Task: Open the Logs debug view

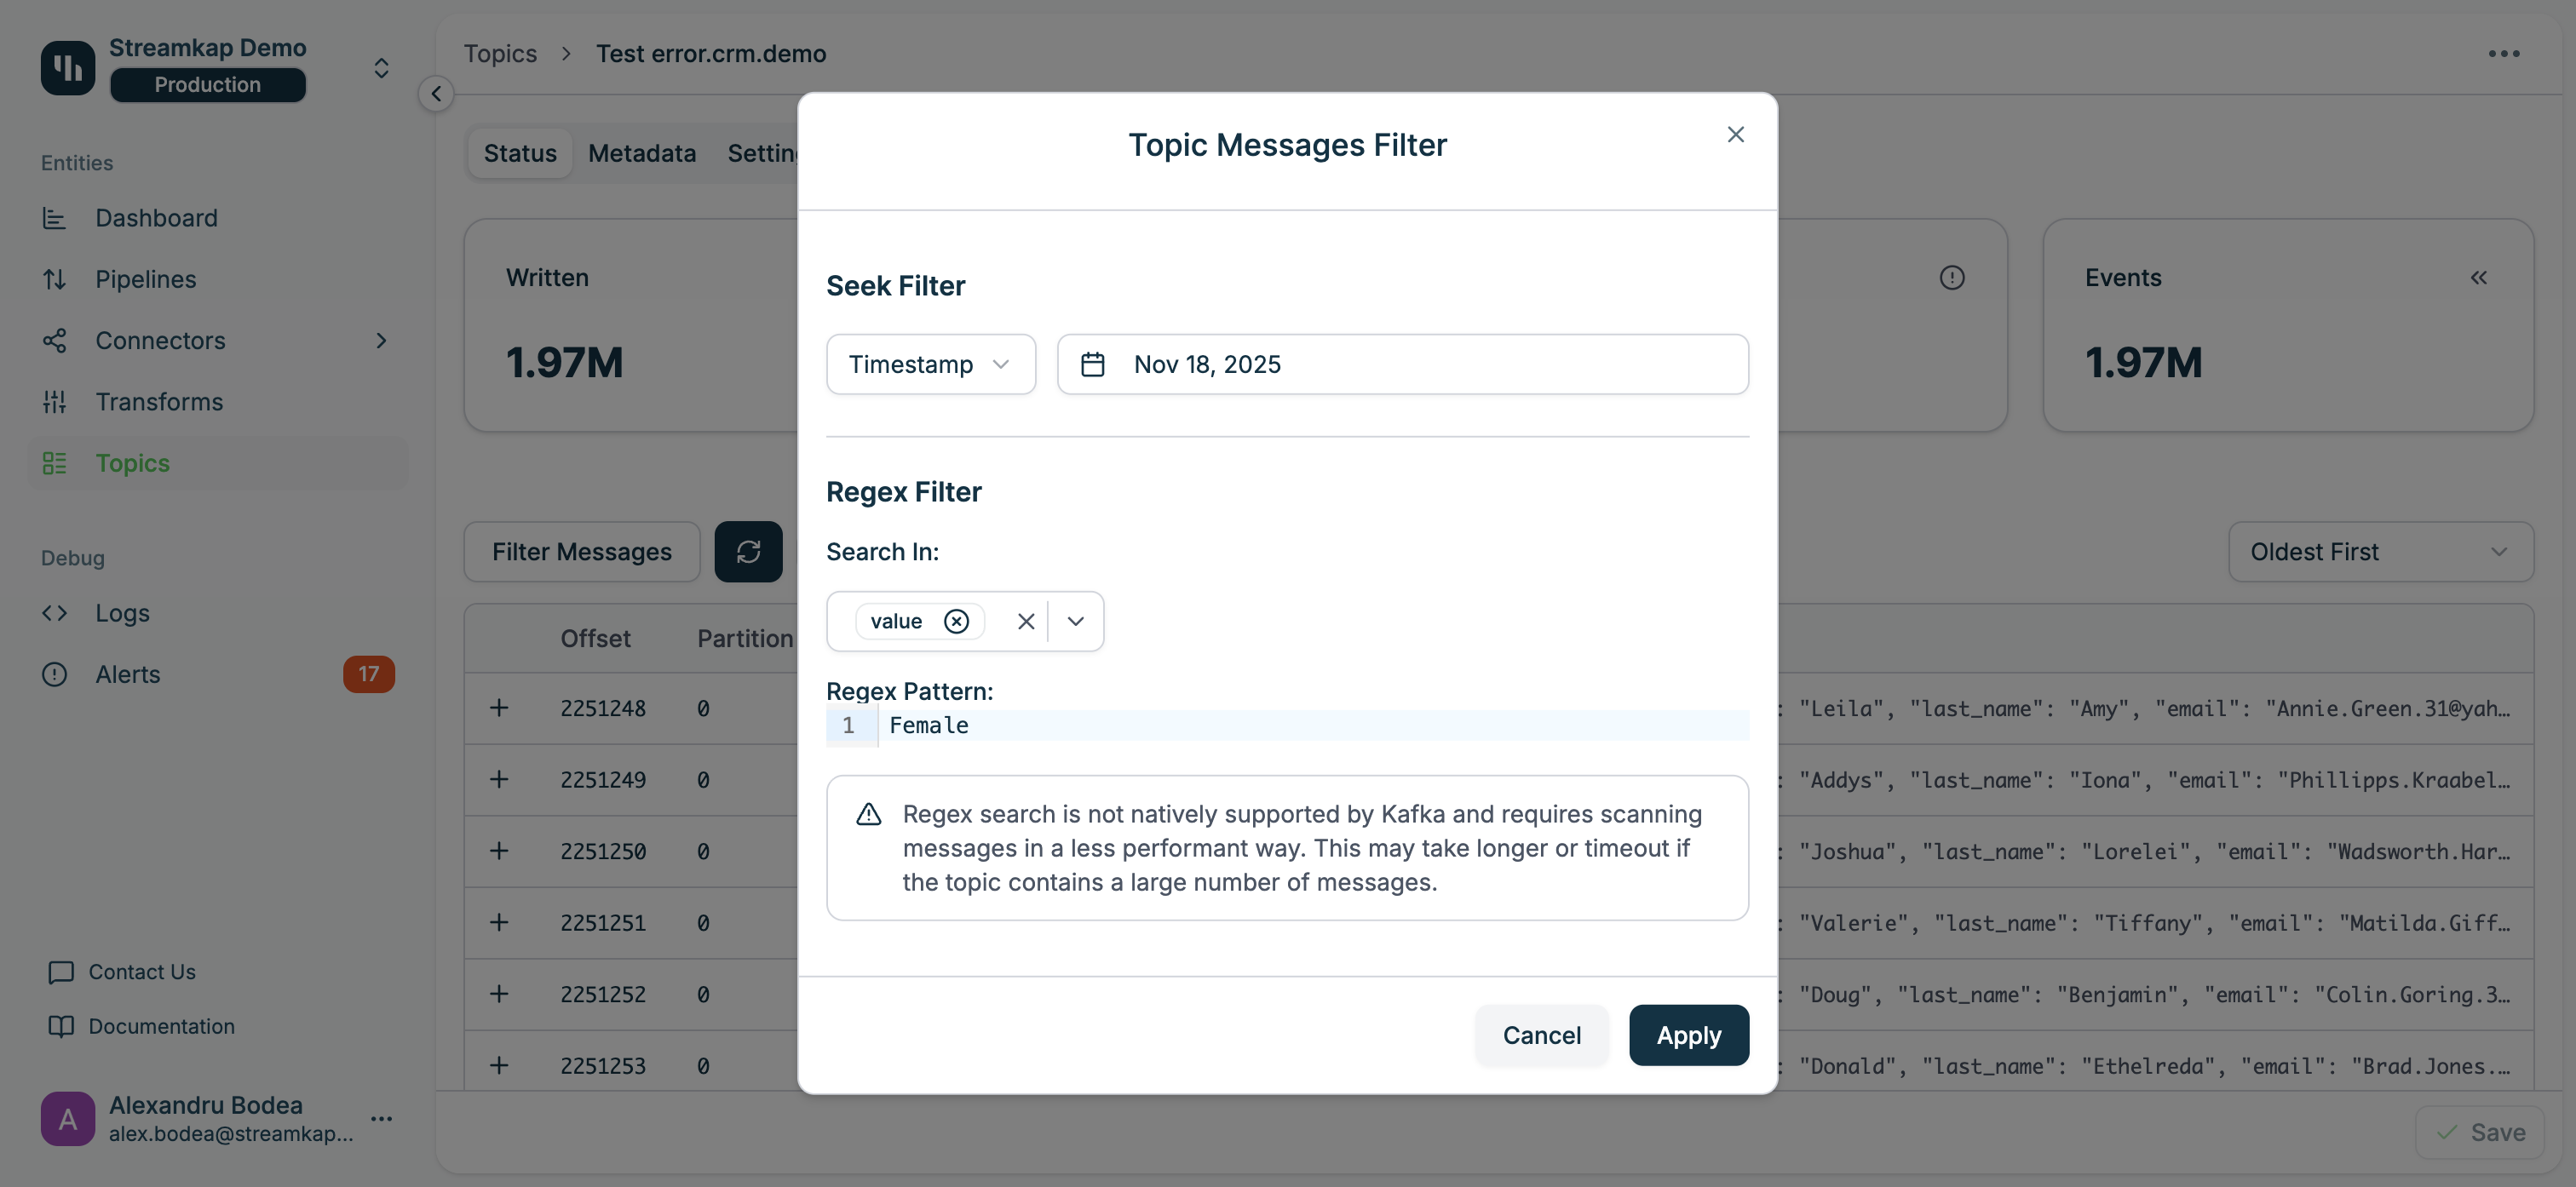Action: [122, 613]
